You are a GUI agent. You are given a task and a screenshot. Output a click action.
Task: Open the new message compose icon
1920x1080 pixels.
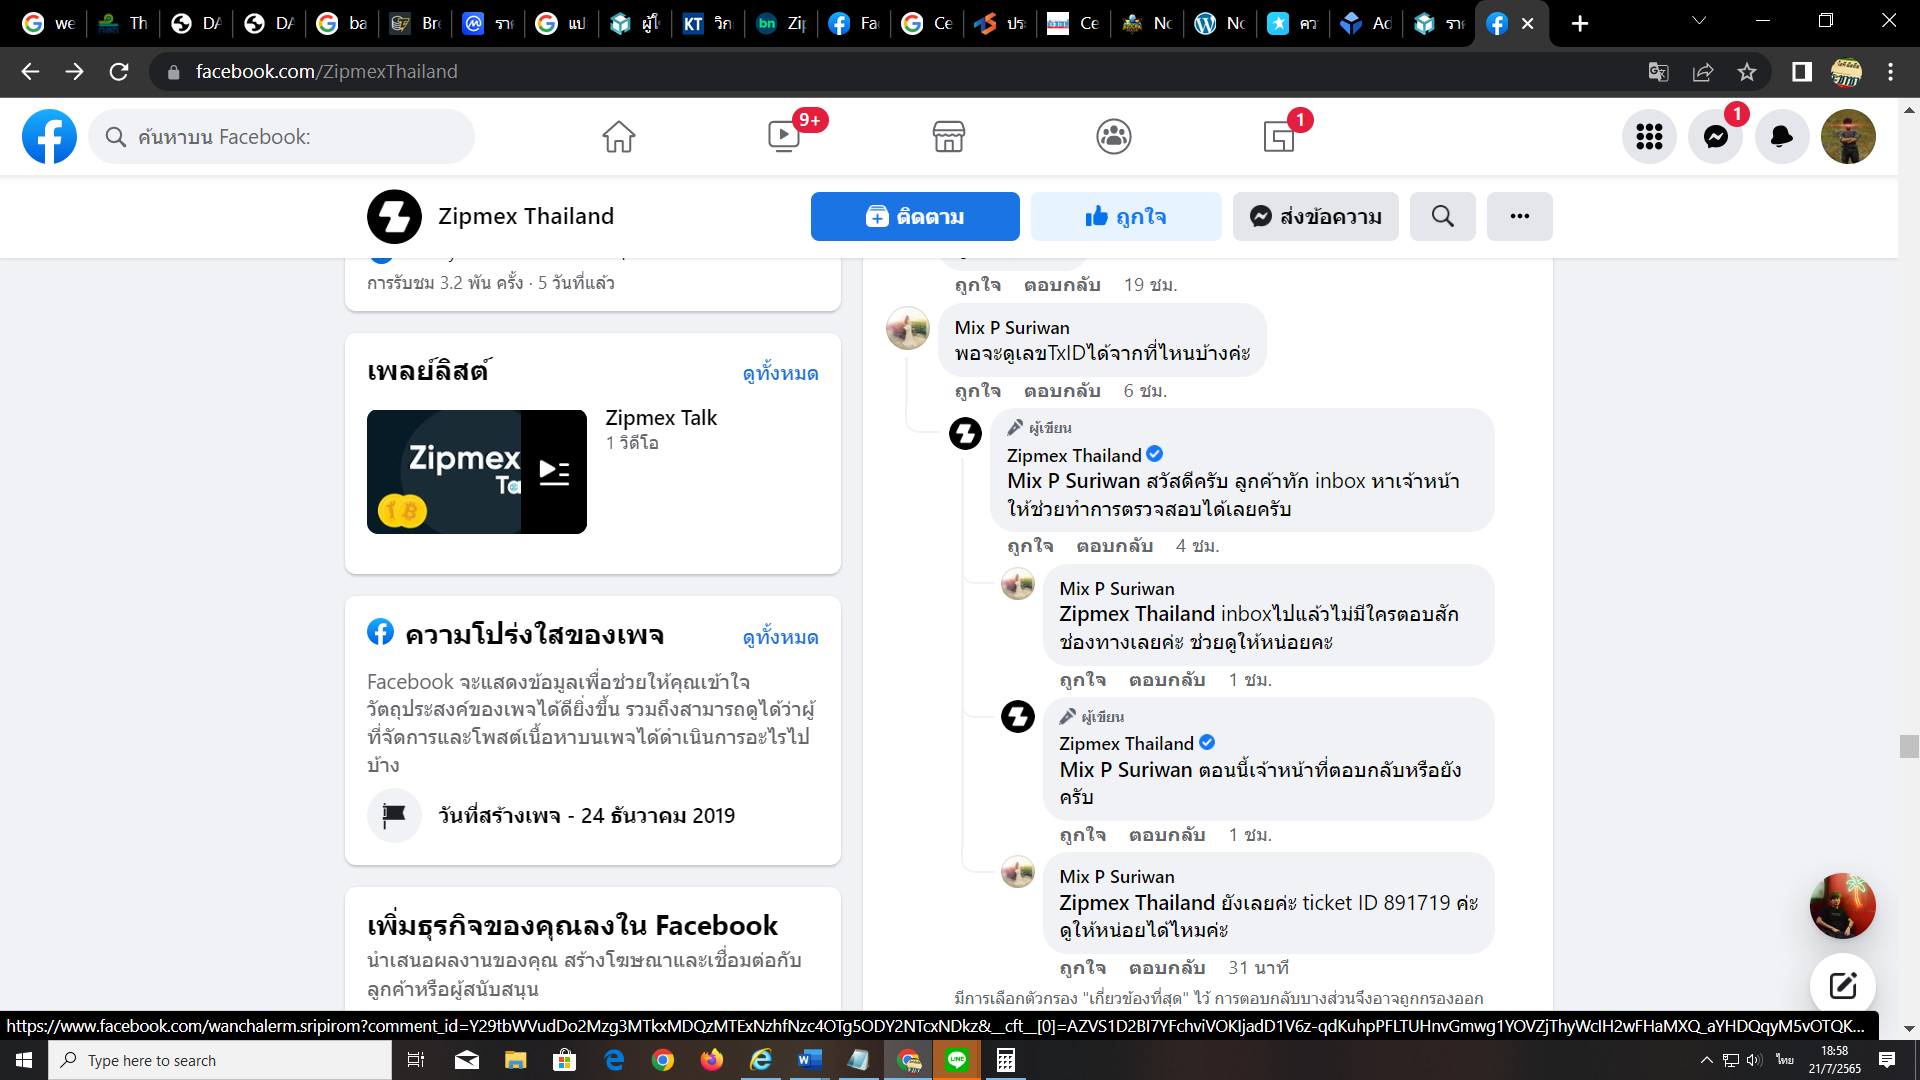click(1842, 985)
